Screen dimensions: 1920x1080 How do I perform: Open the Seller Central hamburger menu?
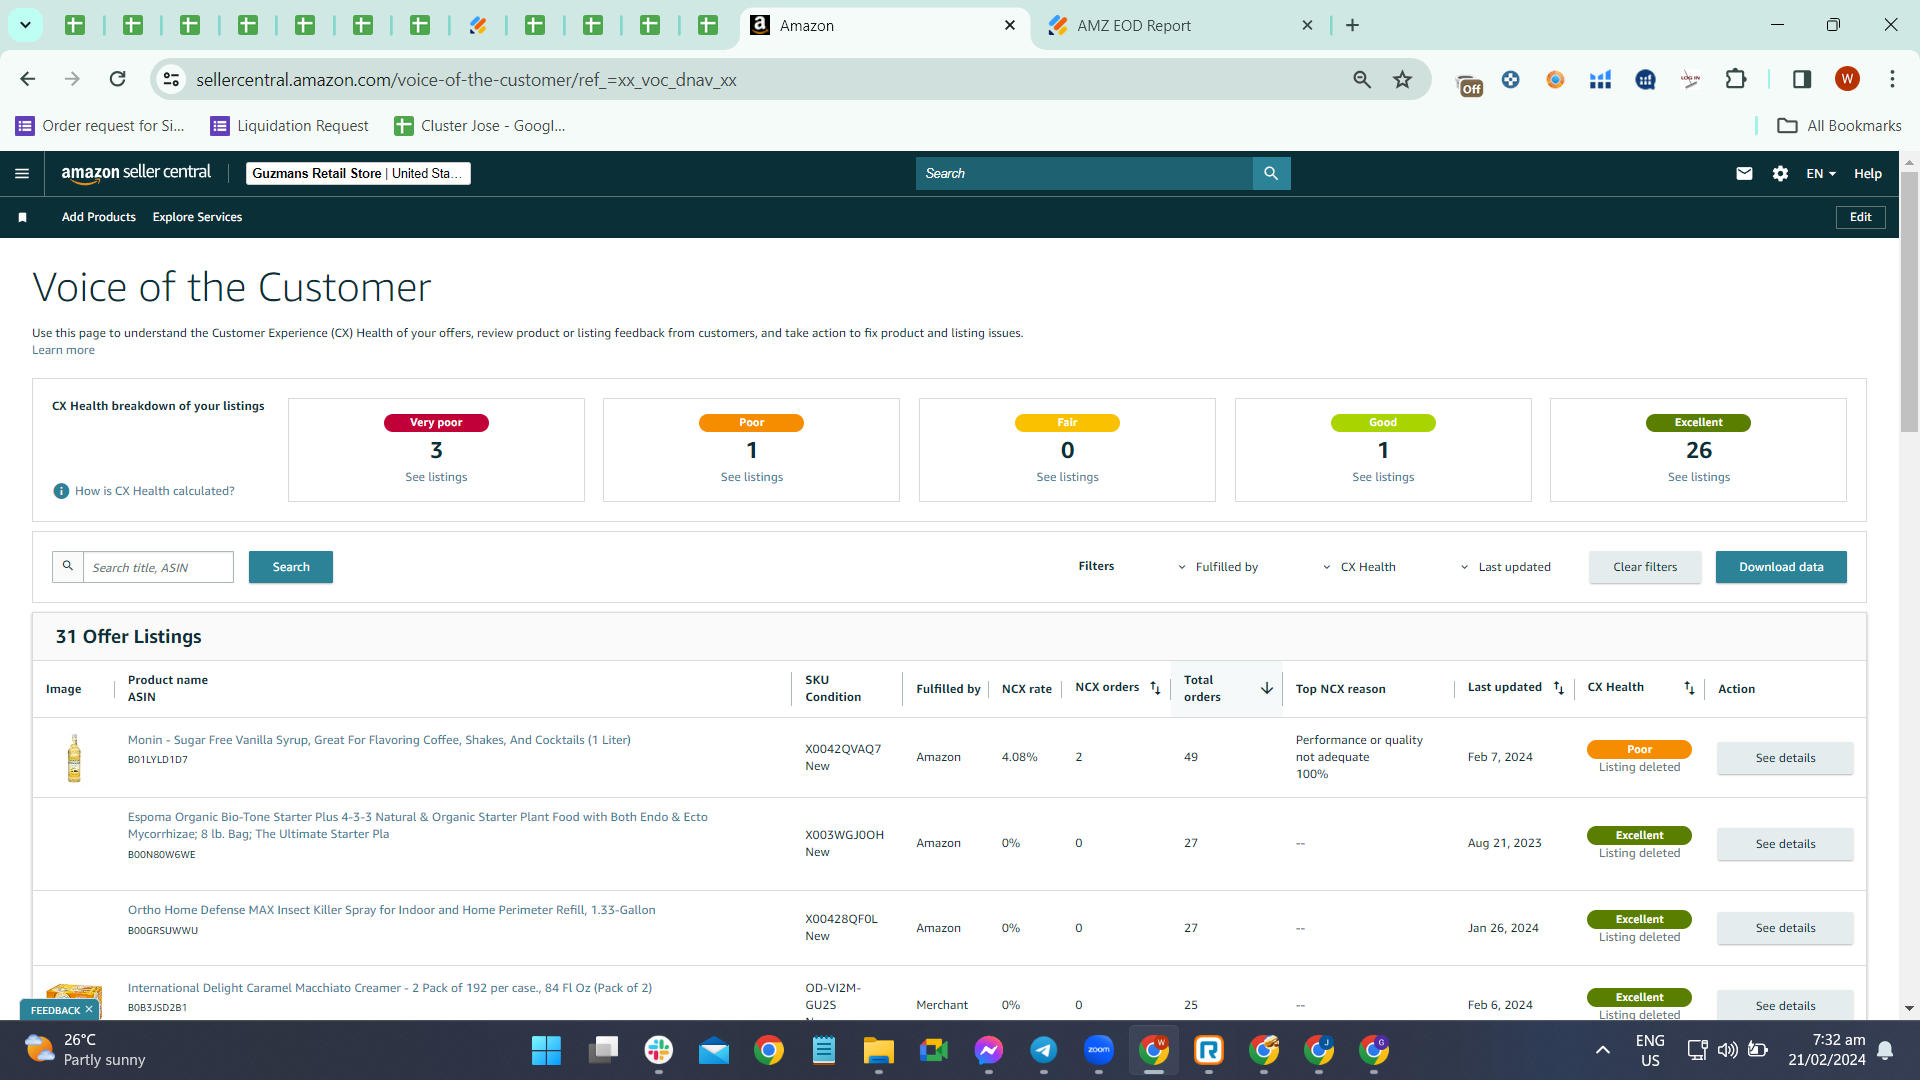tap(22, 174)
